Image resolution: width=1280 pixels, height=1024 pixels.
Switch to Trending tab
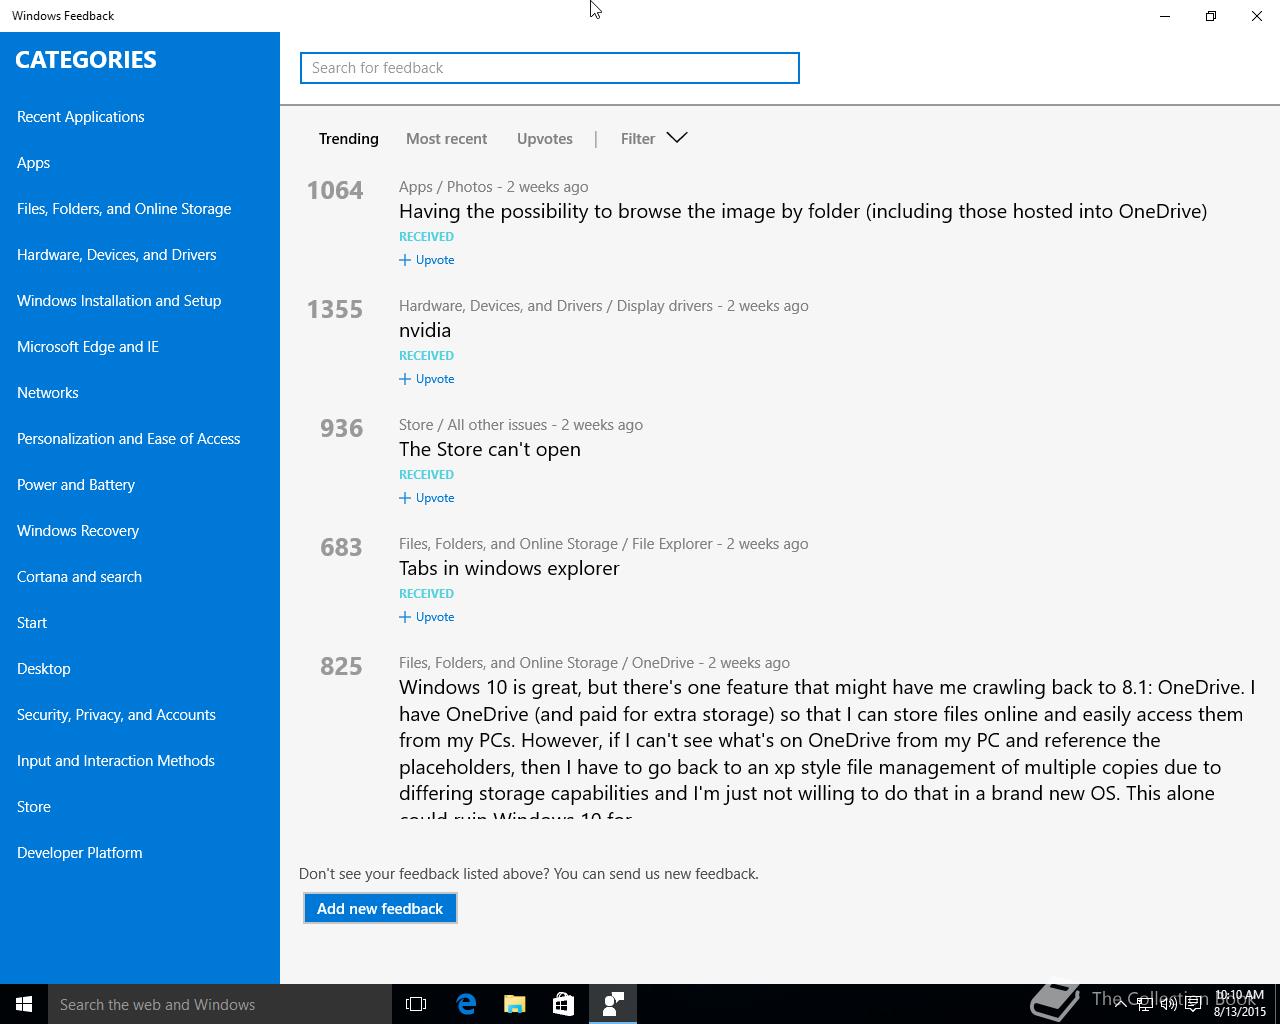[348, 139]
